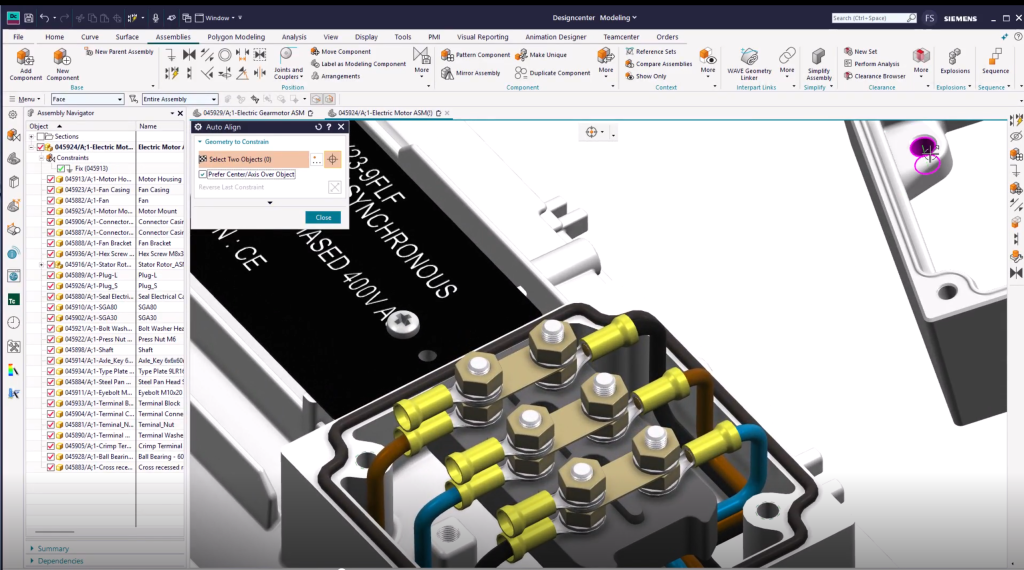This screenshot has height=570, width=1024.
Task: Click Mirror Assembly
Action: 470,73
